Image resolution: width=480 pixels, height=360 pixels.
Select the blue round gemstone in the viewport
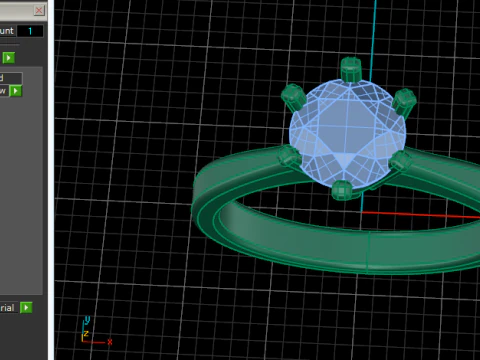(x=347, y=135)
